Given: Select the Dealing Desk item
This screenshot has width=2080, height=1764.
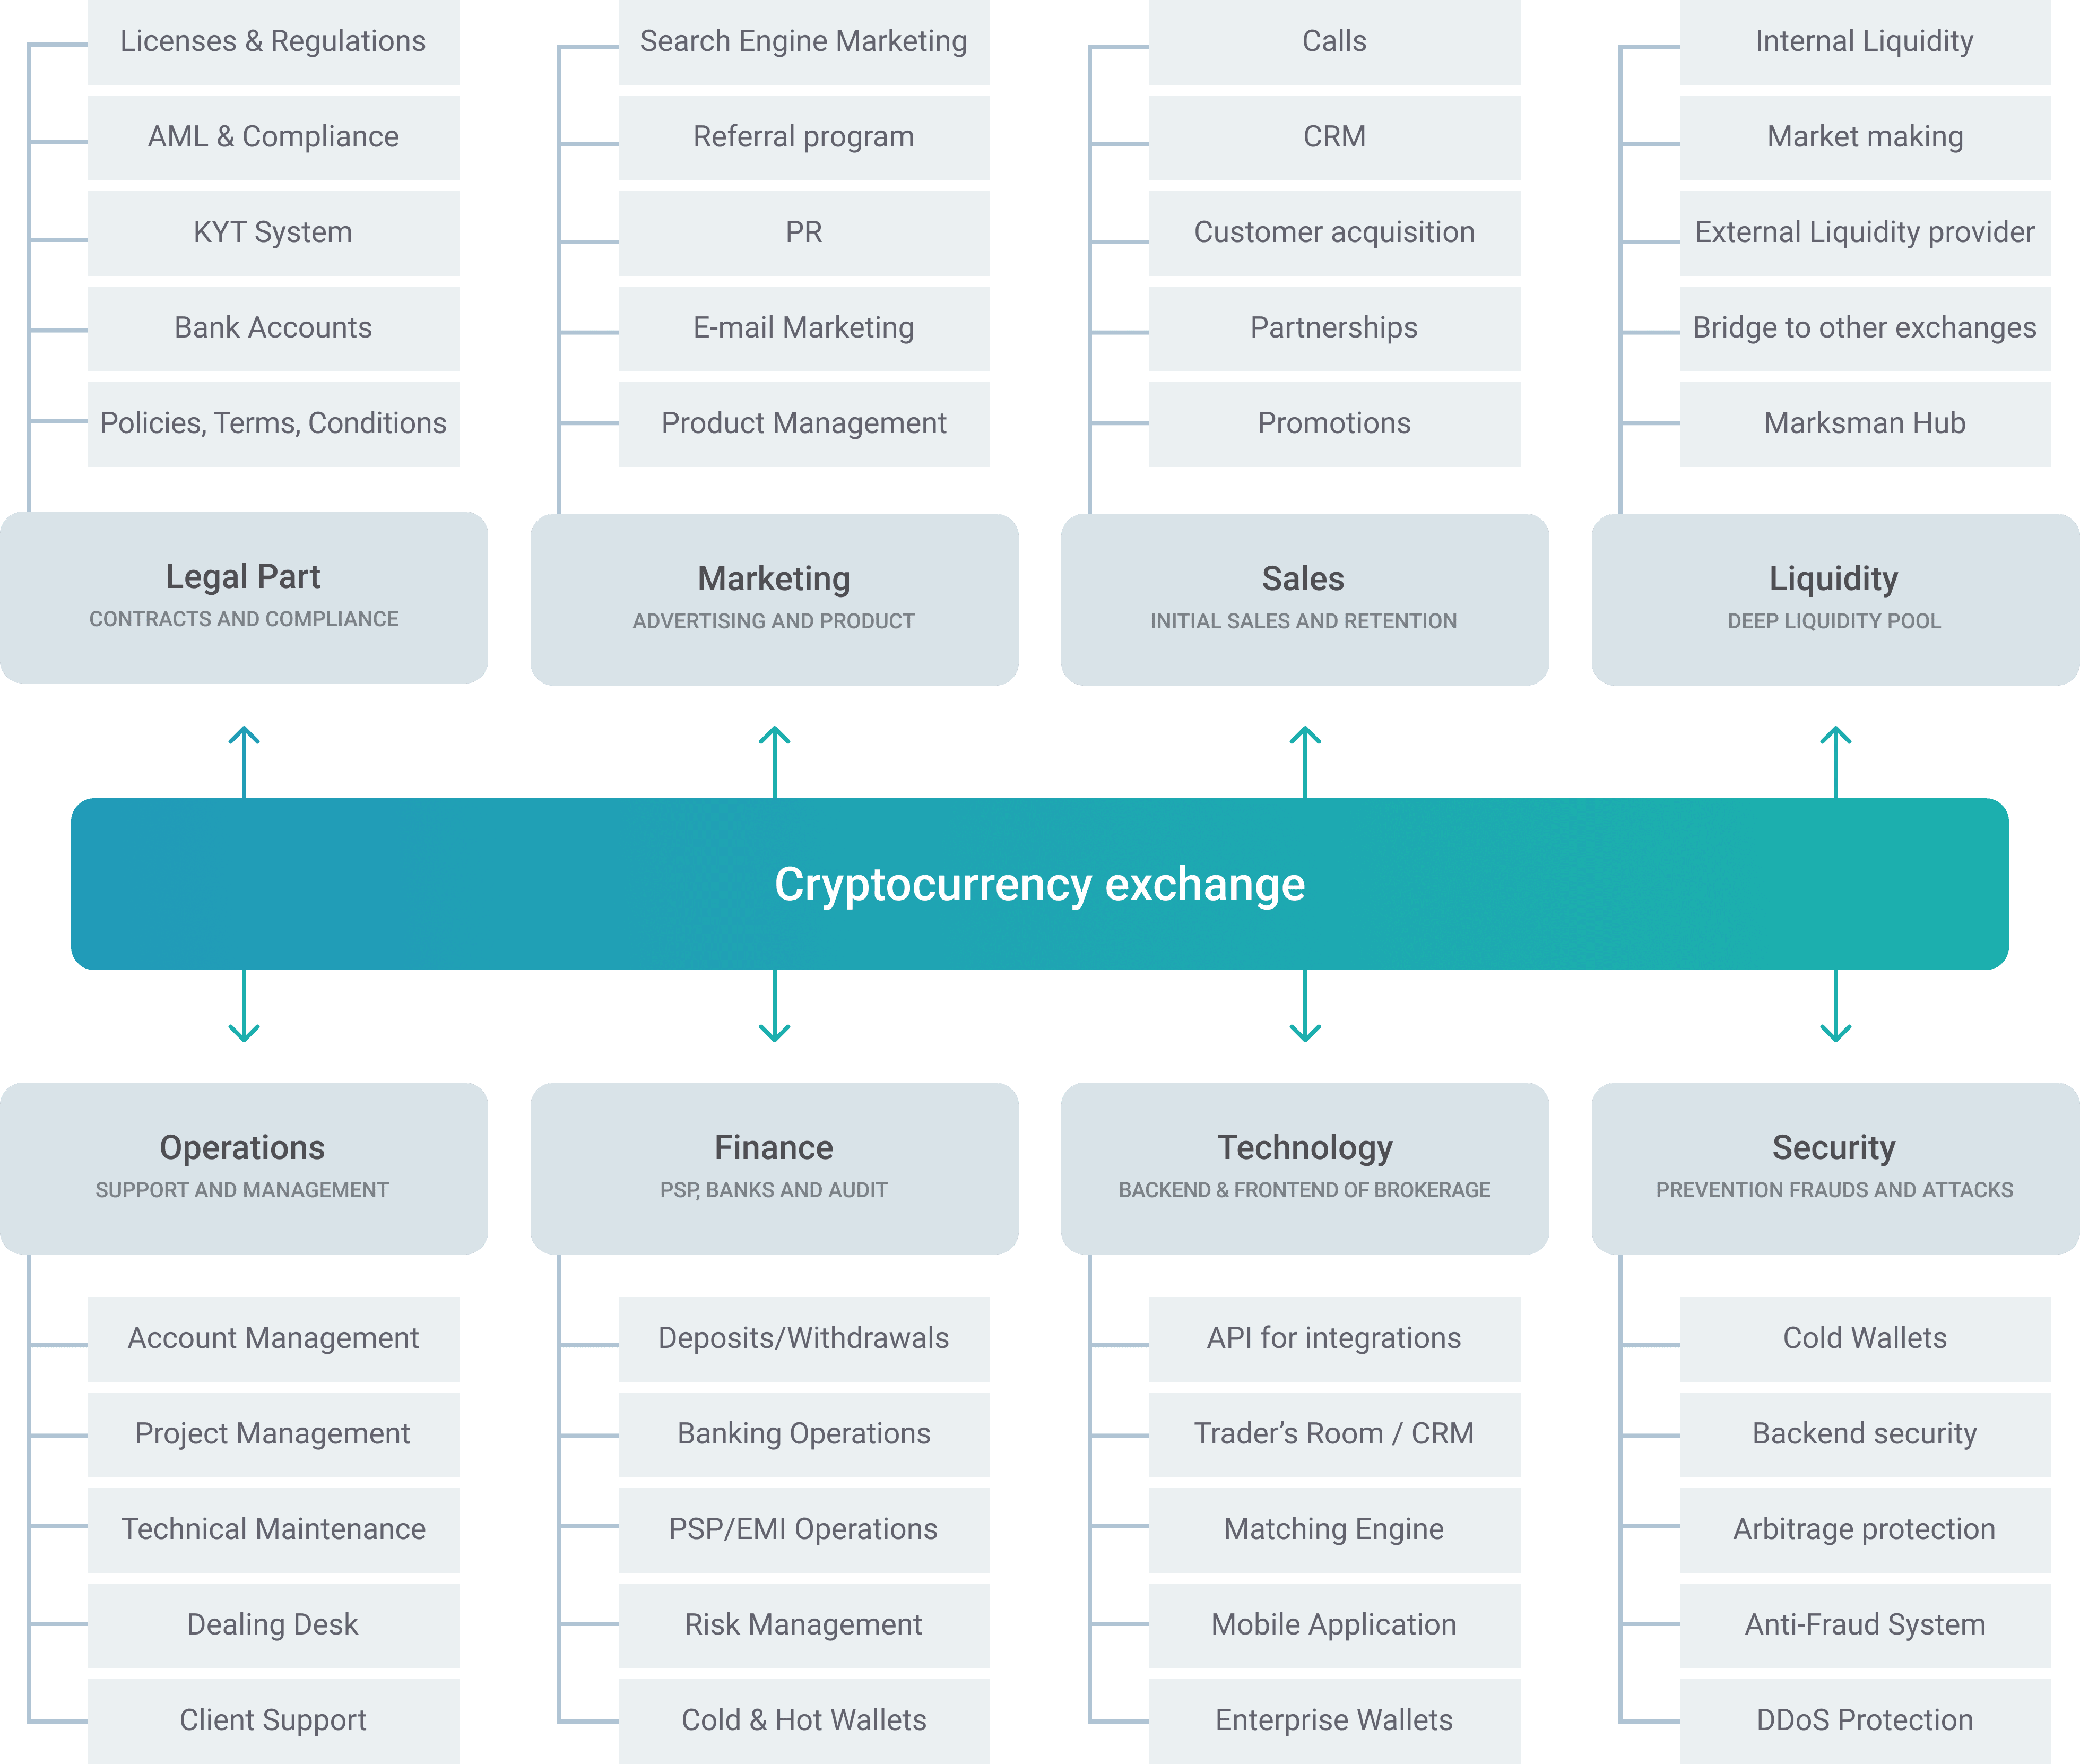Looking at the screenshot, I should pyautogui.click(x=273, y=1625).
